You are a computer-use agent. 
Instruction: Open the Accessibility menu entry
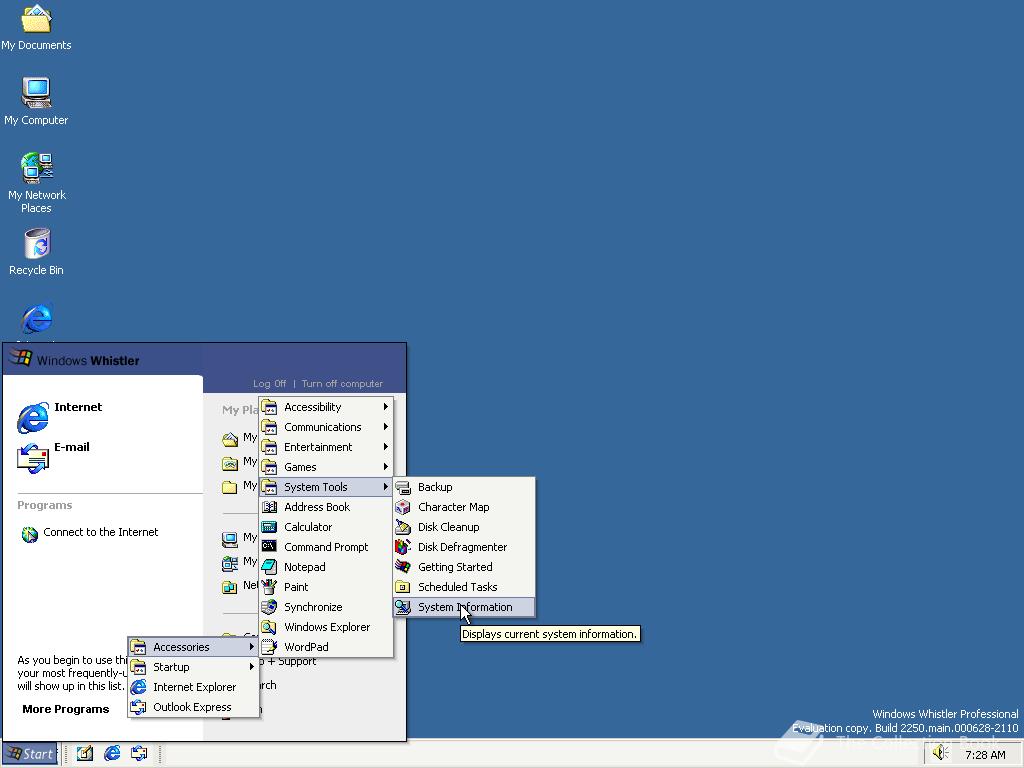point(327,407)
